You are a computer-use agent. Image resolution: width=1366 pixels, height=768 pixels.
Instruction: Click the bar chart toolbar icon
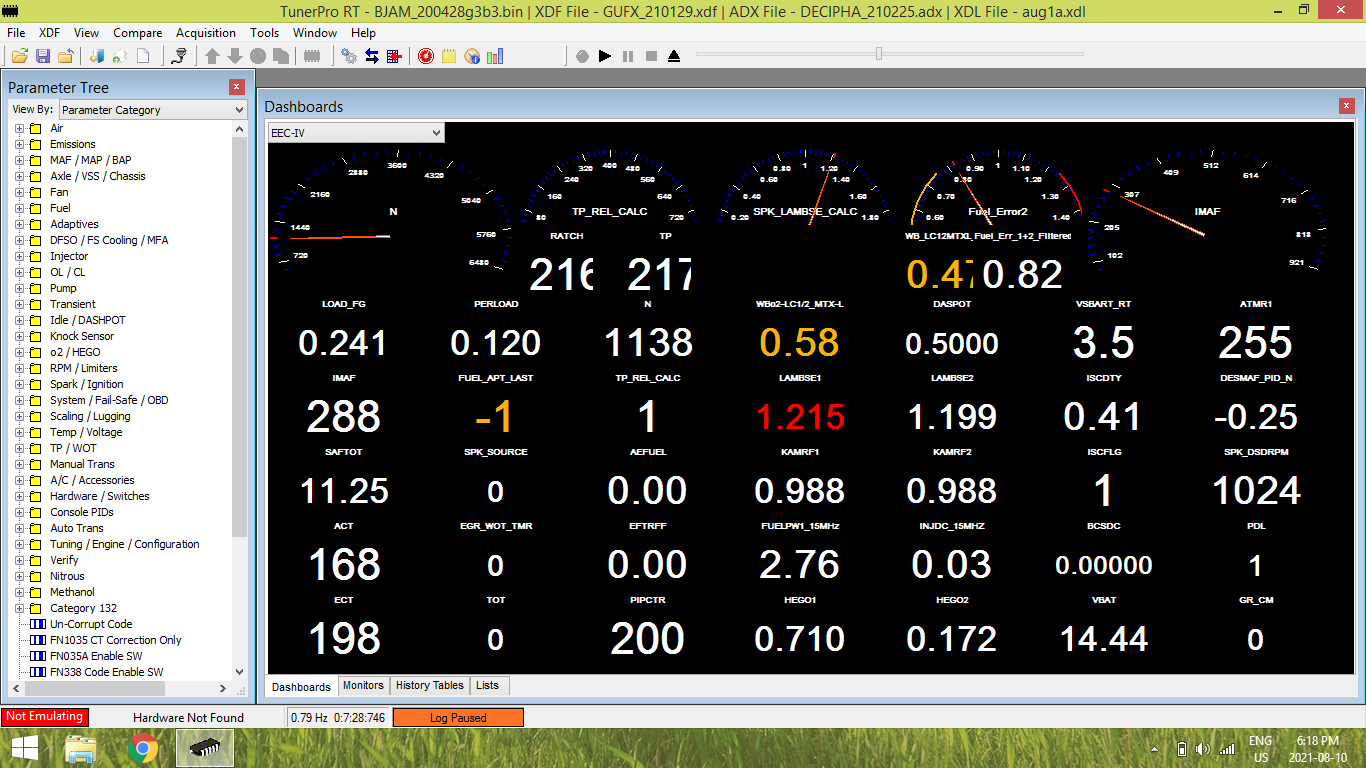click(x=495, y=56)
